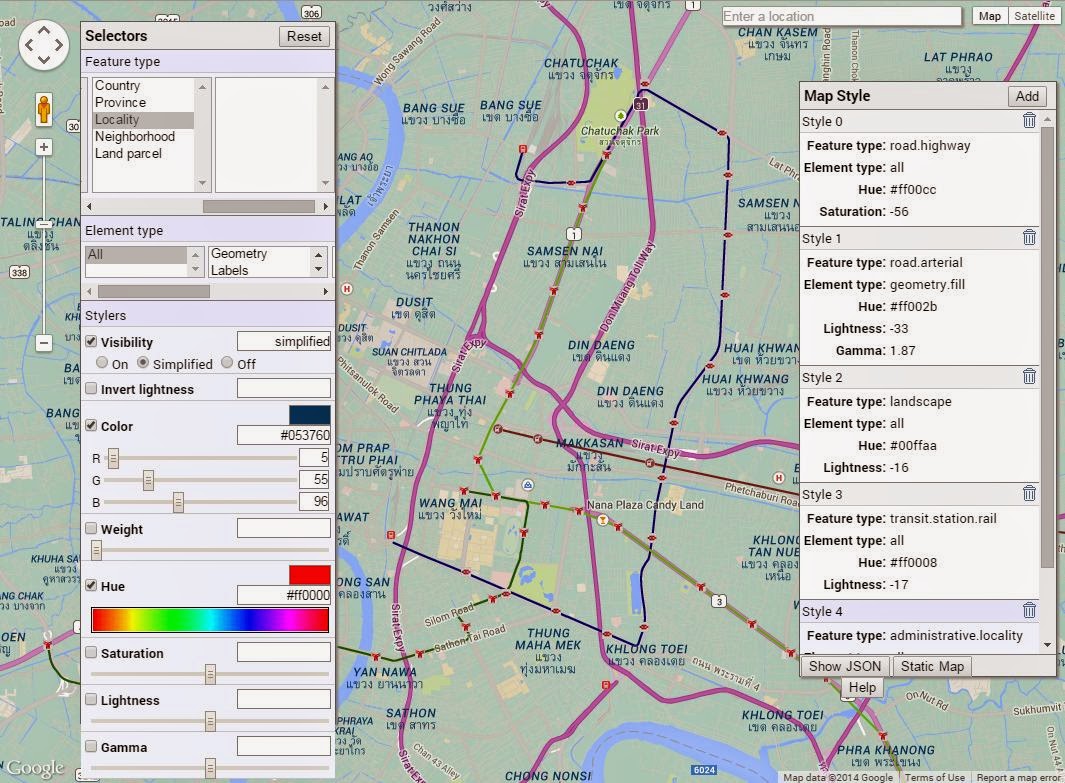Viewport: 1065px width, 783px height.
Task: Select the Simplified visibility radio button
Action: tap(143, 363)
